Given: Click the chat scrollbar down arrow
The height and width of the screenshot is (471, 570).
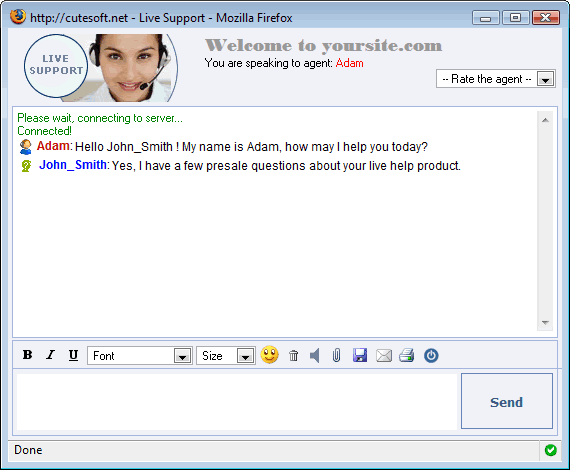Looking at the screenshot, I should coord(545,323).
